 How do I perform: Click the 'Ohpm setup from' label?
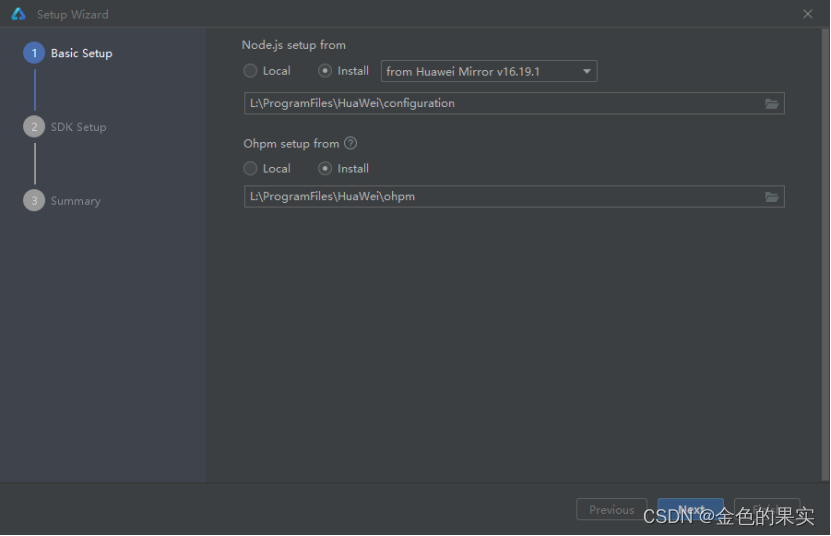(x=291, y=144)
